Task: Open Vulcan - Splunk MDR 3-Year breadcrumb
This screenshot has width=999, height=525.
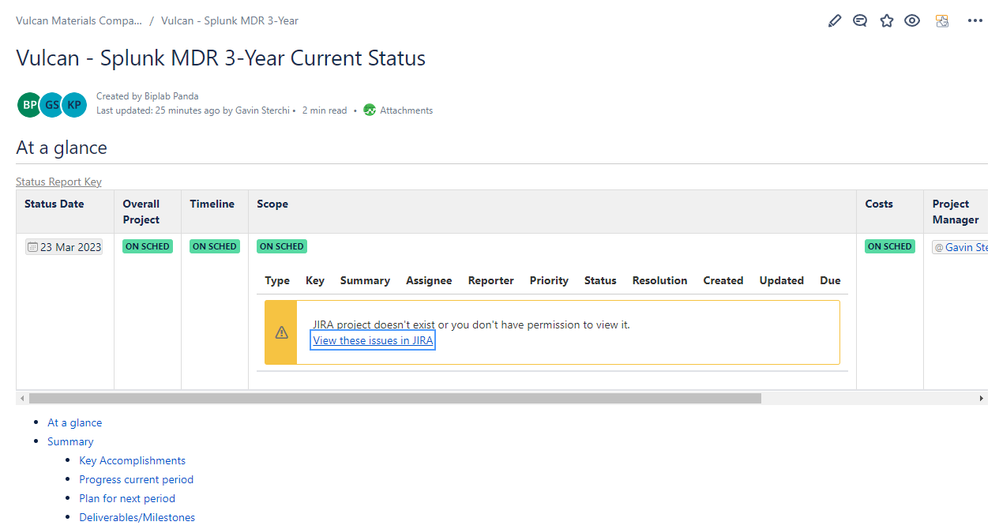Action: pos(229,20)
